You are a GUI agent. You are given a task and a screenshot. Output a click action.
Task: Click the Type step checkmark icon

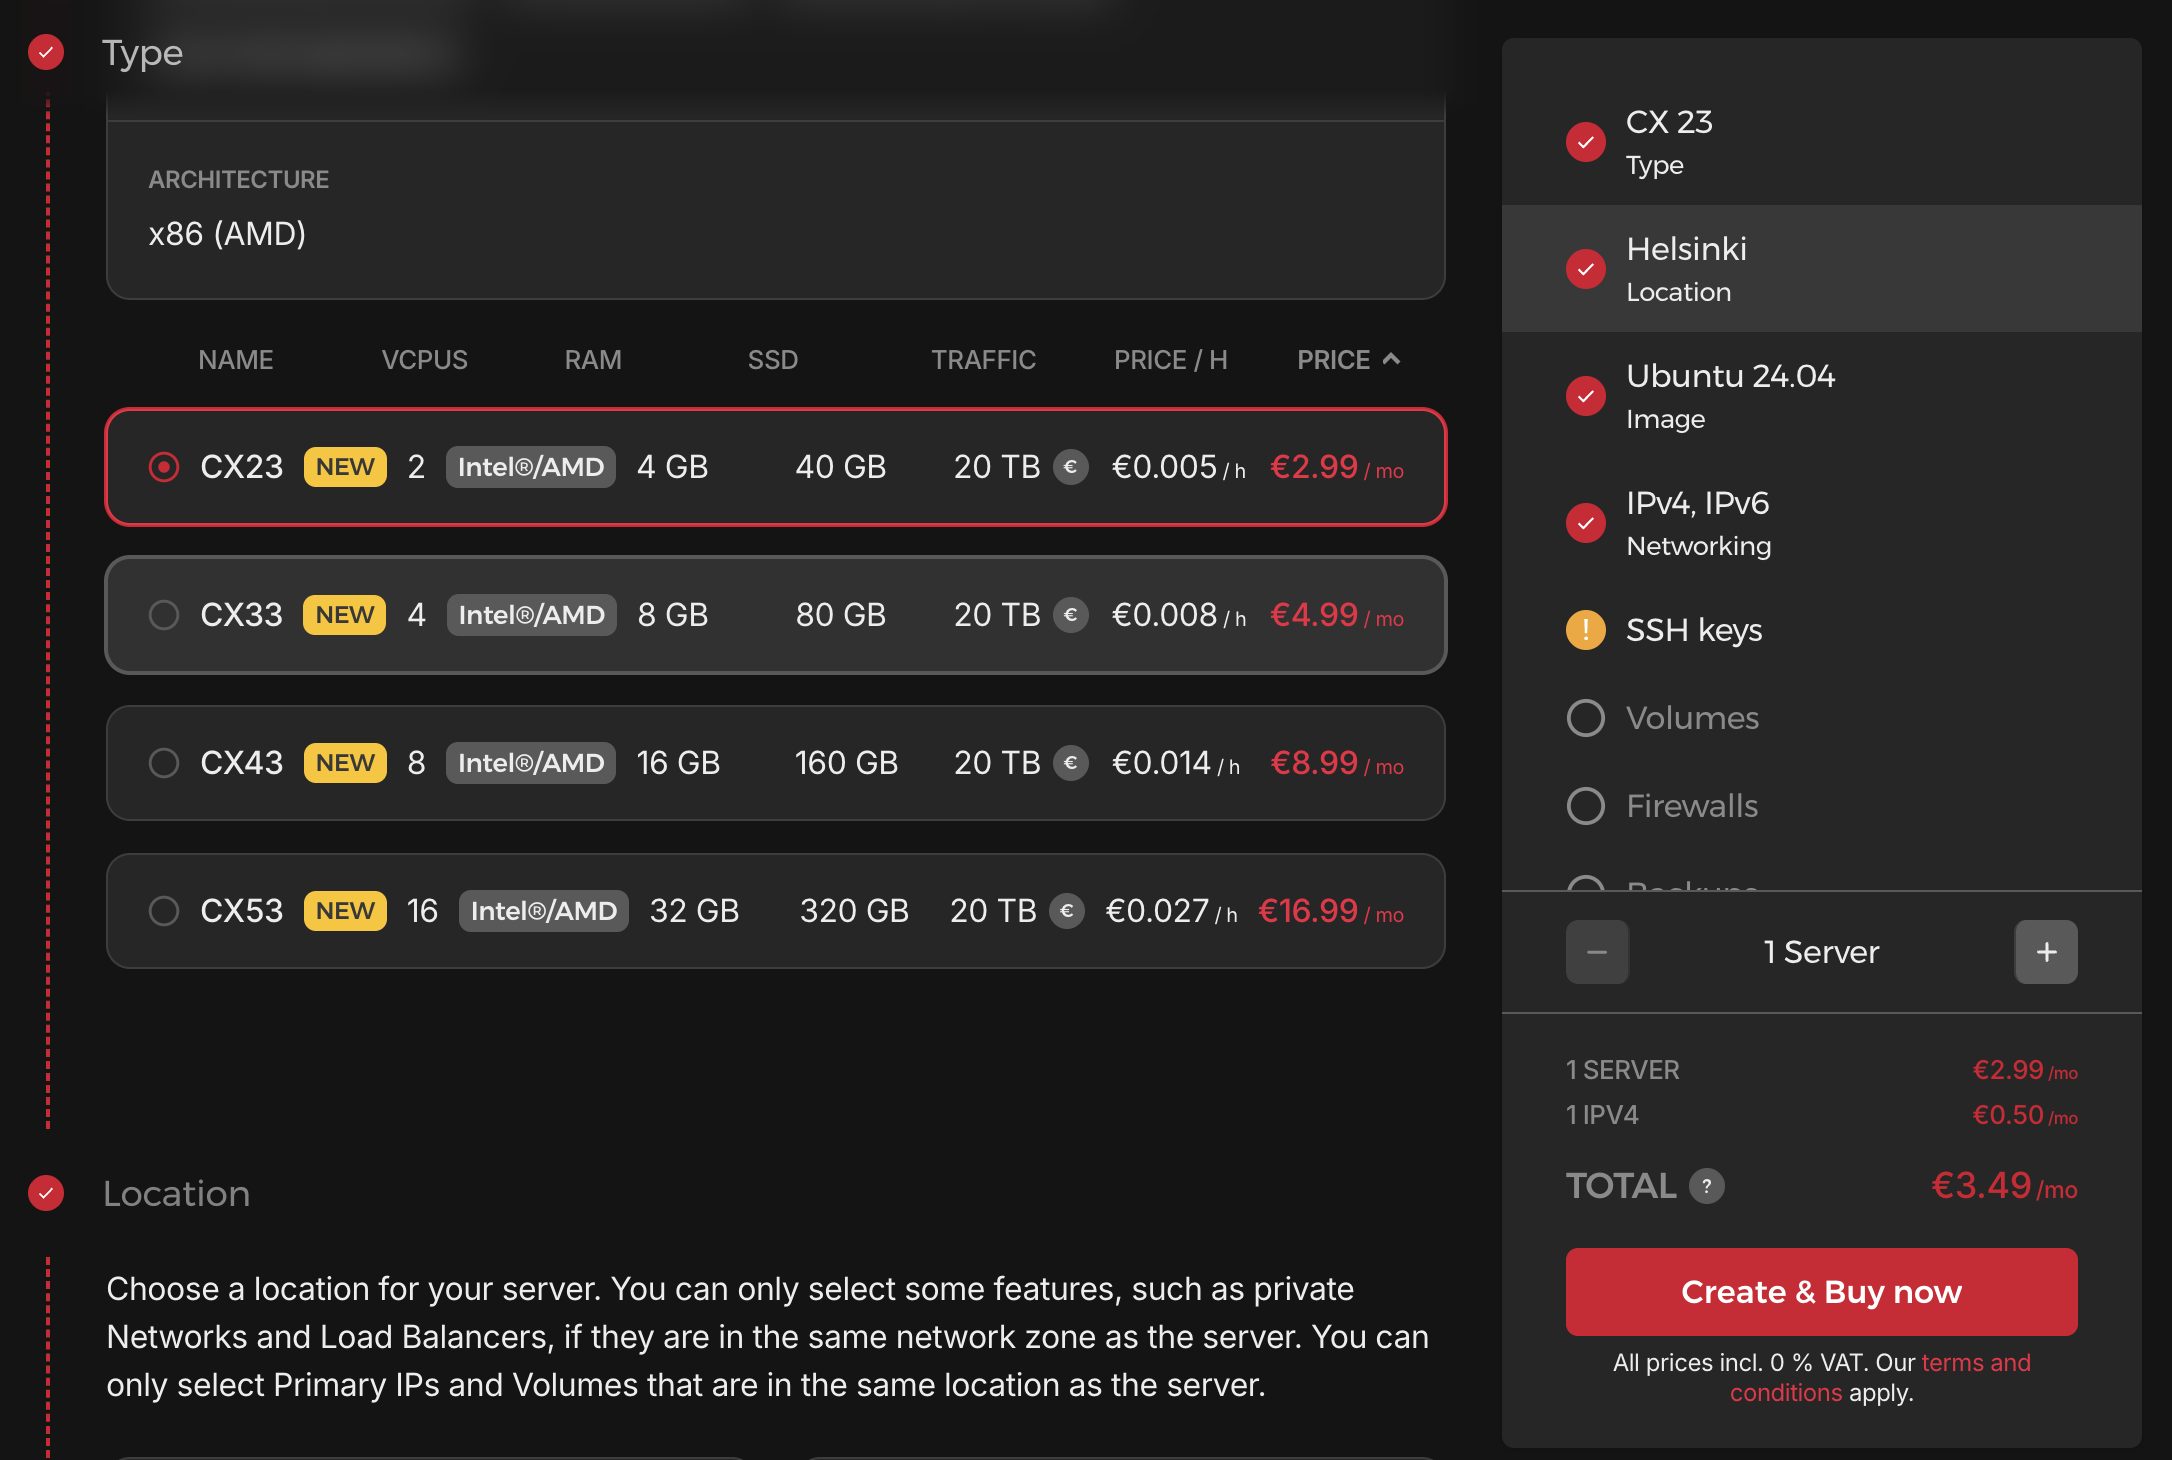pos(45,52)
